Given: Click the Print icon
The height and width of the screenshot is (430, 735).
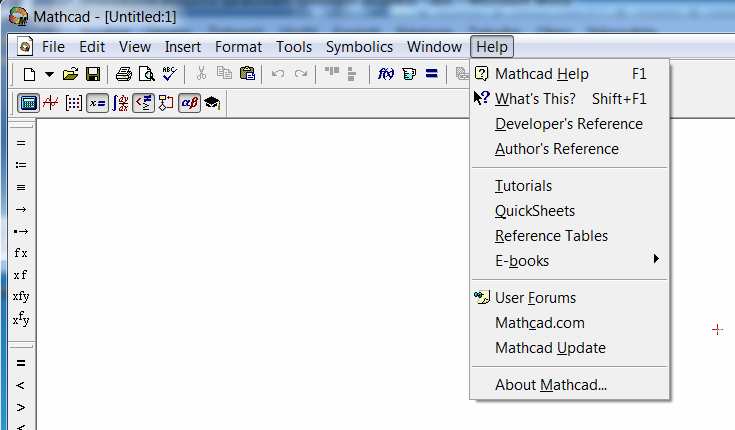Looking at the screenshot, I should (124, 74).
